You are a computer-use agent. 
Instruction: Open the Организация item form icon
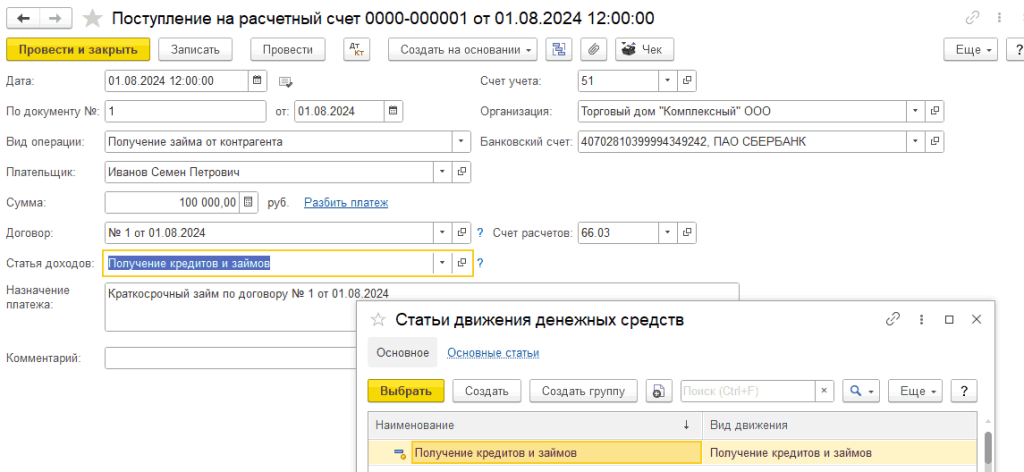click(935, 111)
